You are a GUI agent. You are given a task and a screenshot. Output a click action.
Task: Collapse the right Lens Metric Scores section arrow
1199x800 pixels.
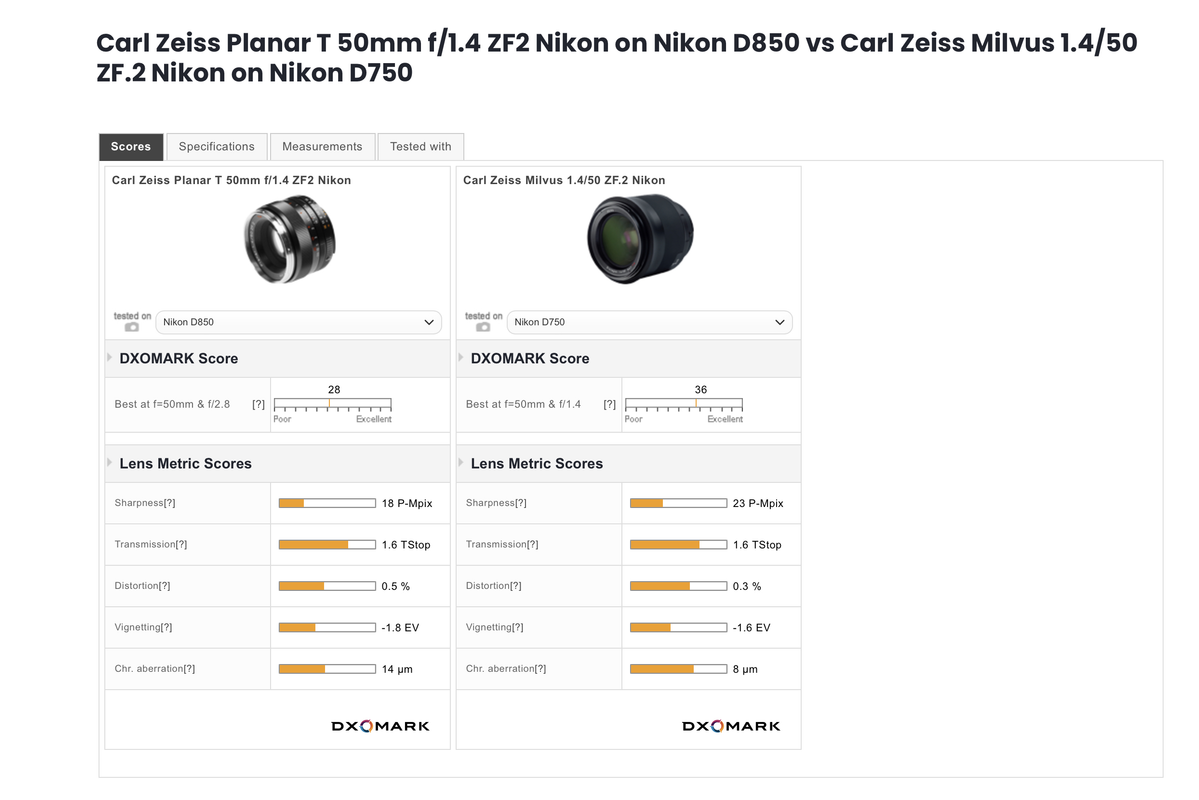click(460, 463)
